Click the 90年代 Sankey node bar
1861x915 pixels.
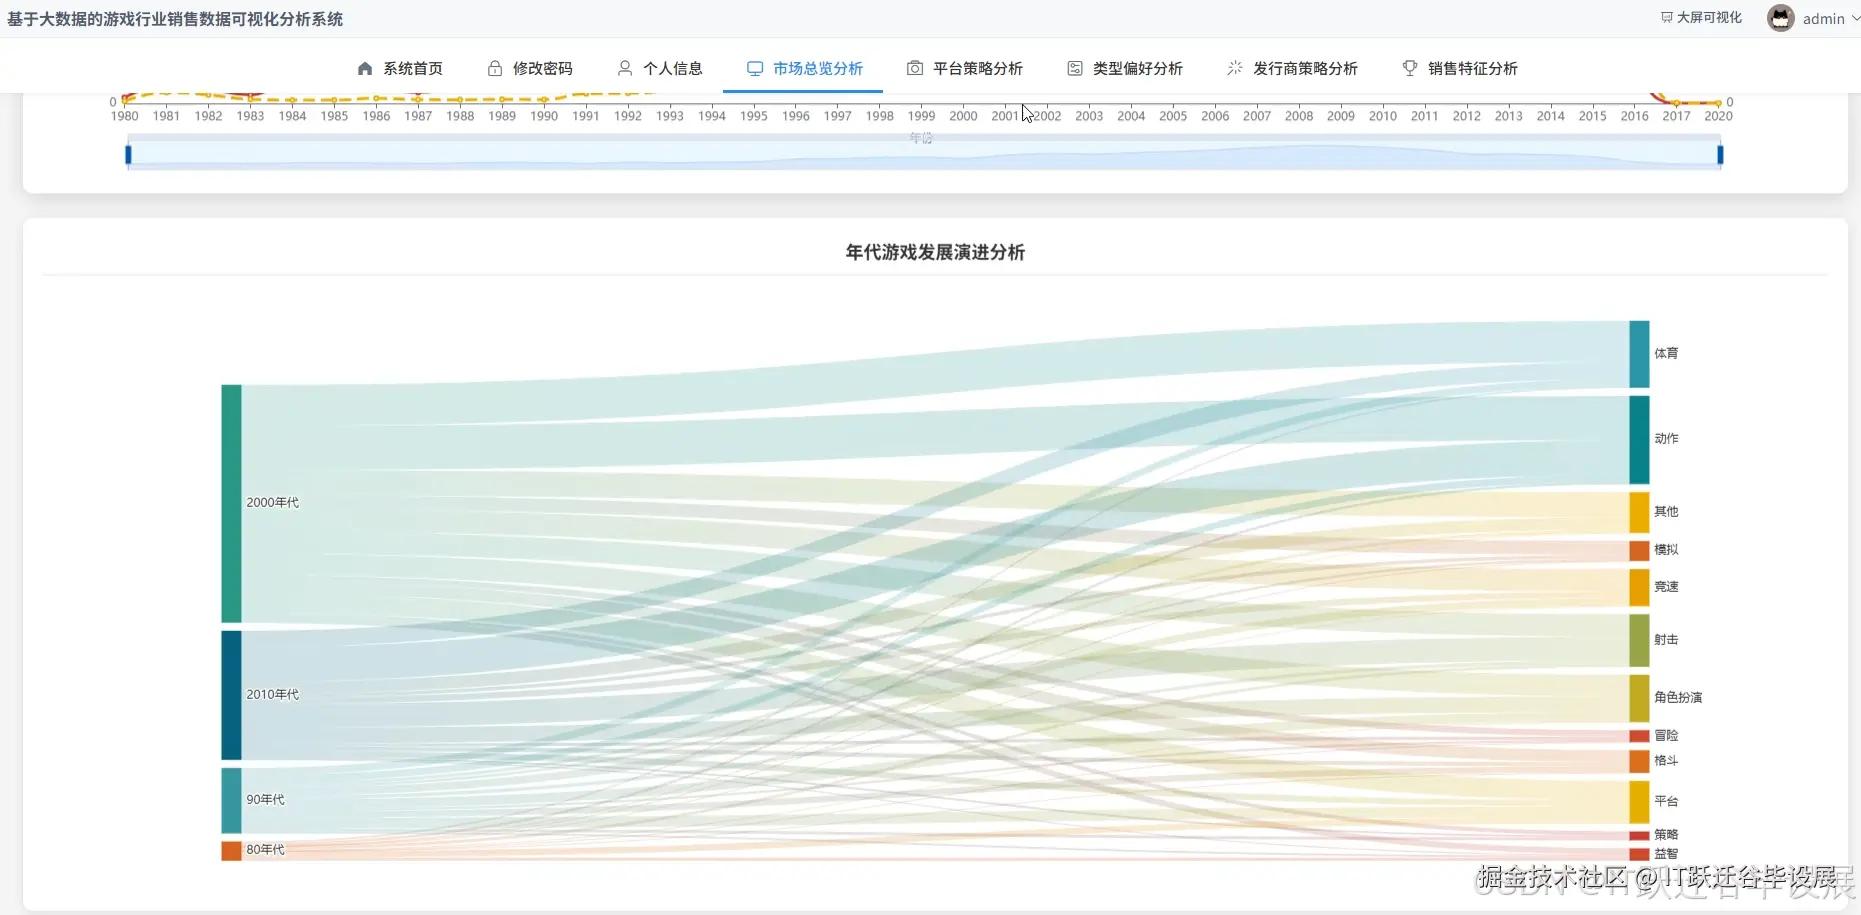[x=231, y=800]
